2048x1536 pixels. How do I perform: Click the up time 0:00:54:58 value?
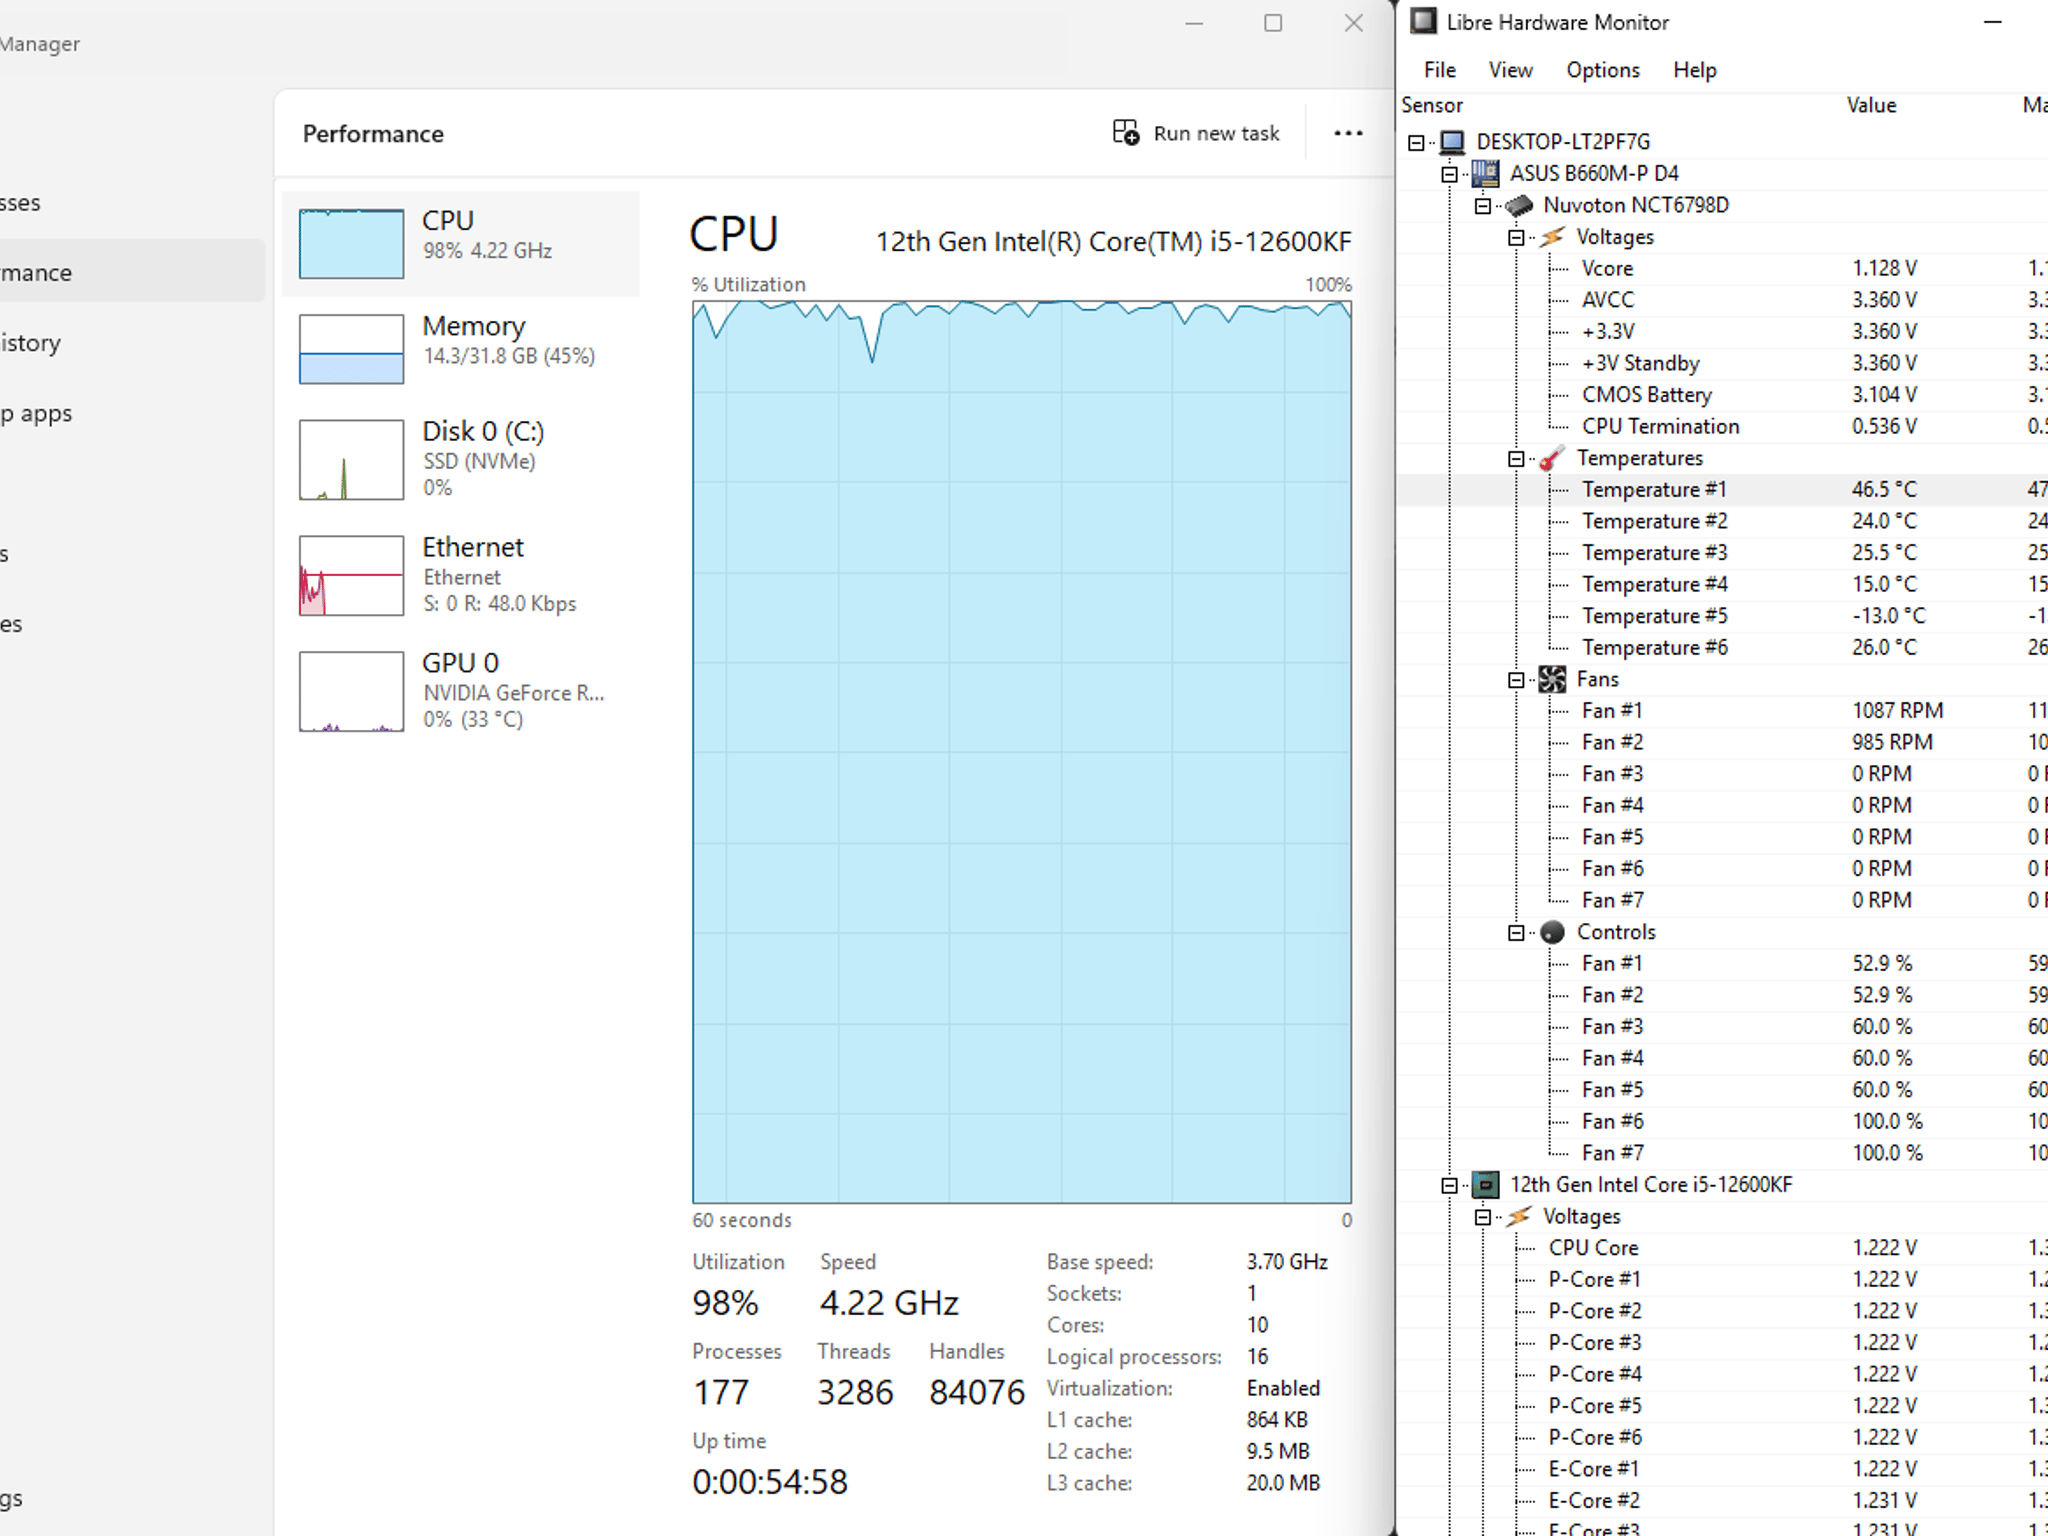pyautogui.click(x=770, y=1482)
